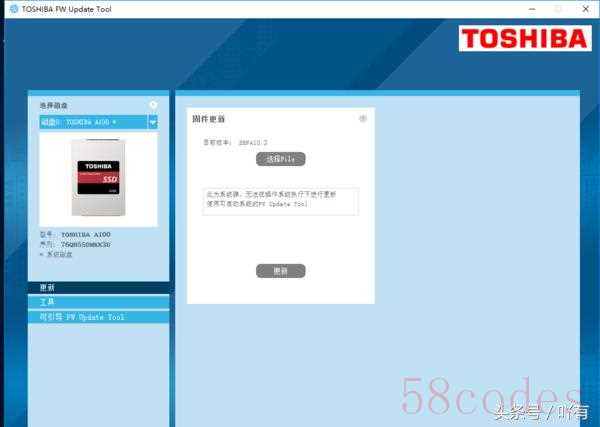This screenshot has width=600, height=427.
Task: Click the help icon in 固件更新 panel
Action: click(x=363, y=119)
